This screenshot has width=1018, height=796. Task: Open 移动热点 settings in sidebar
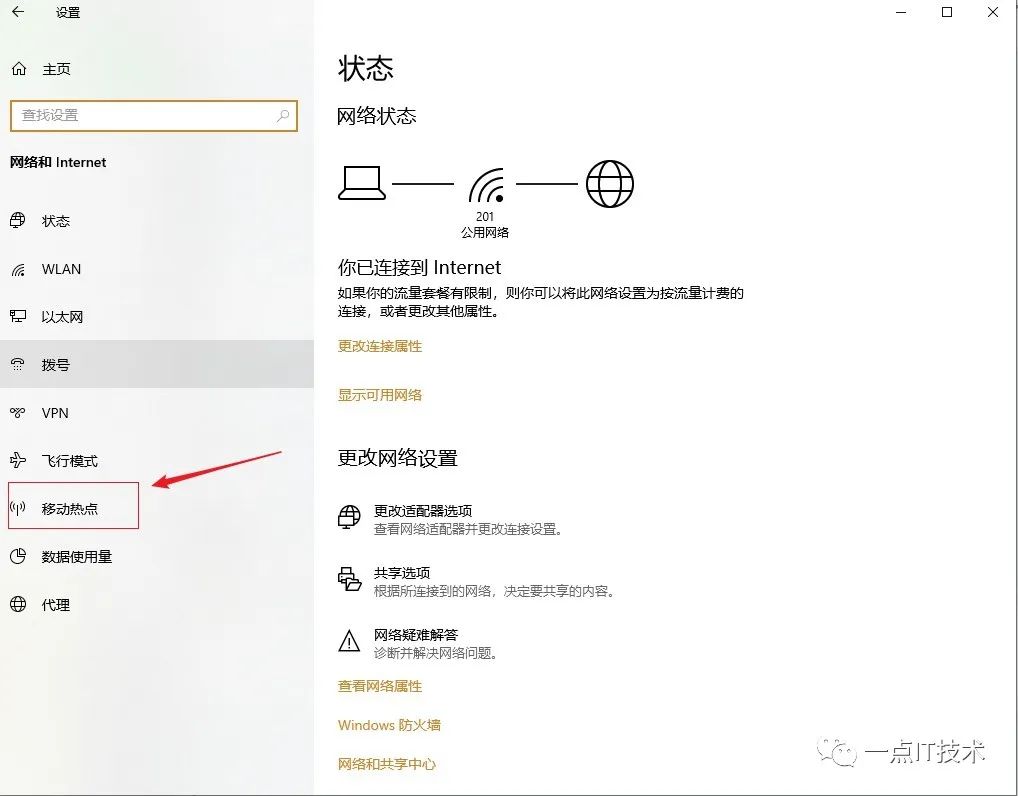(73, 506)
